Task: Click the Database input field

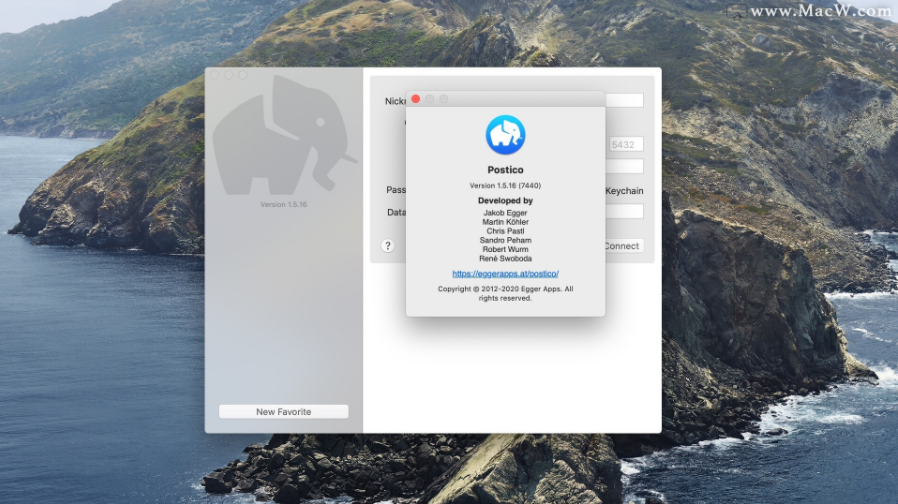Action: [x=624, y=211]
